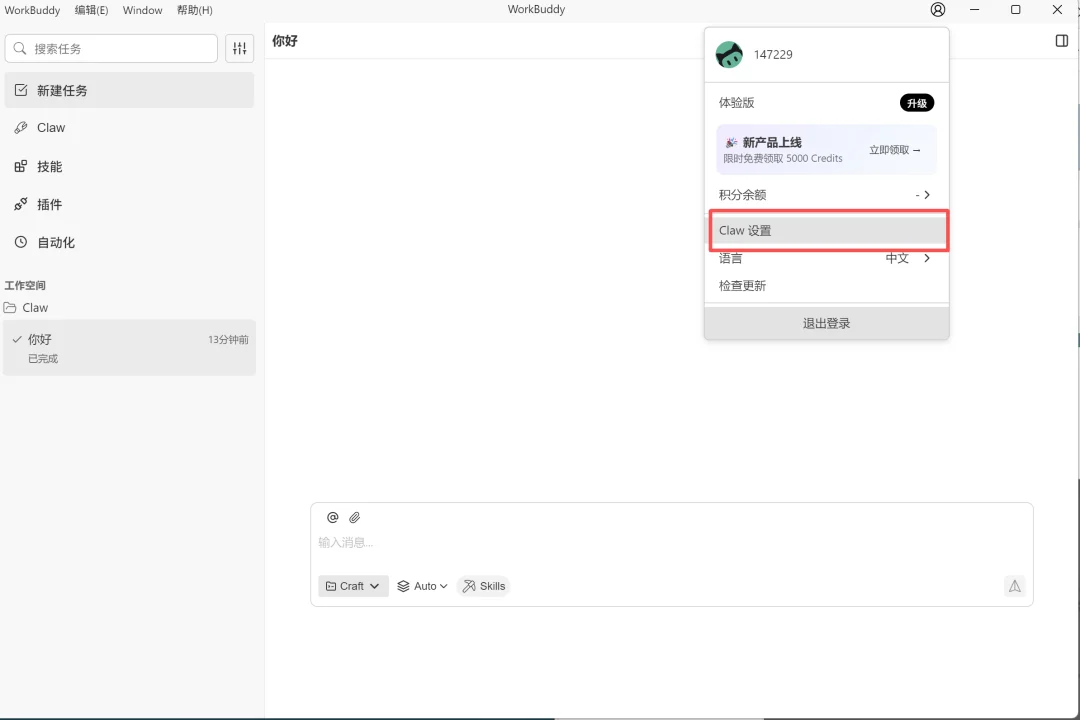Open the filter settings icon beside search
Image resolution: width=1080 pixels, height=720 pixels.
[239, 48]
